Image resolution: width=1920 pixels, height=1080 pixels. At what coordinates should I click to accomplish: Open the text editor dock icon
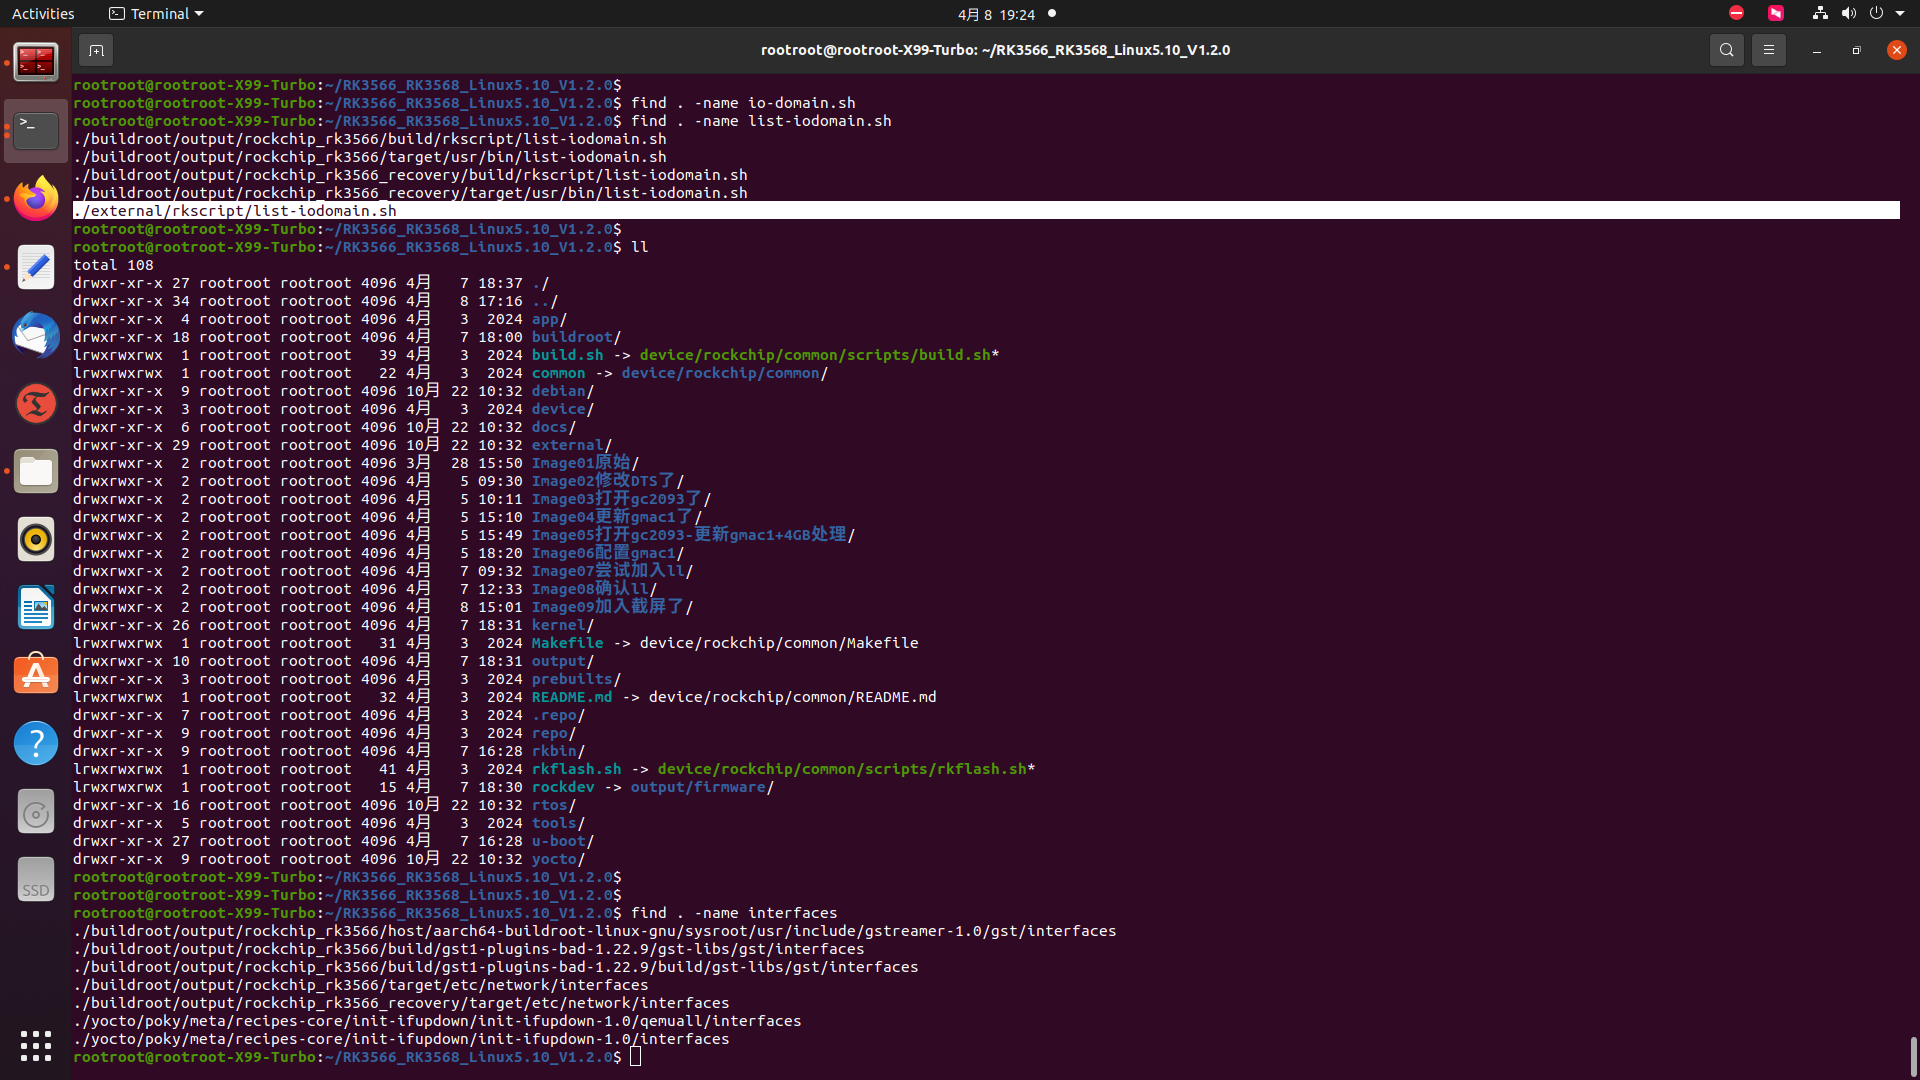pos(36,267)
